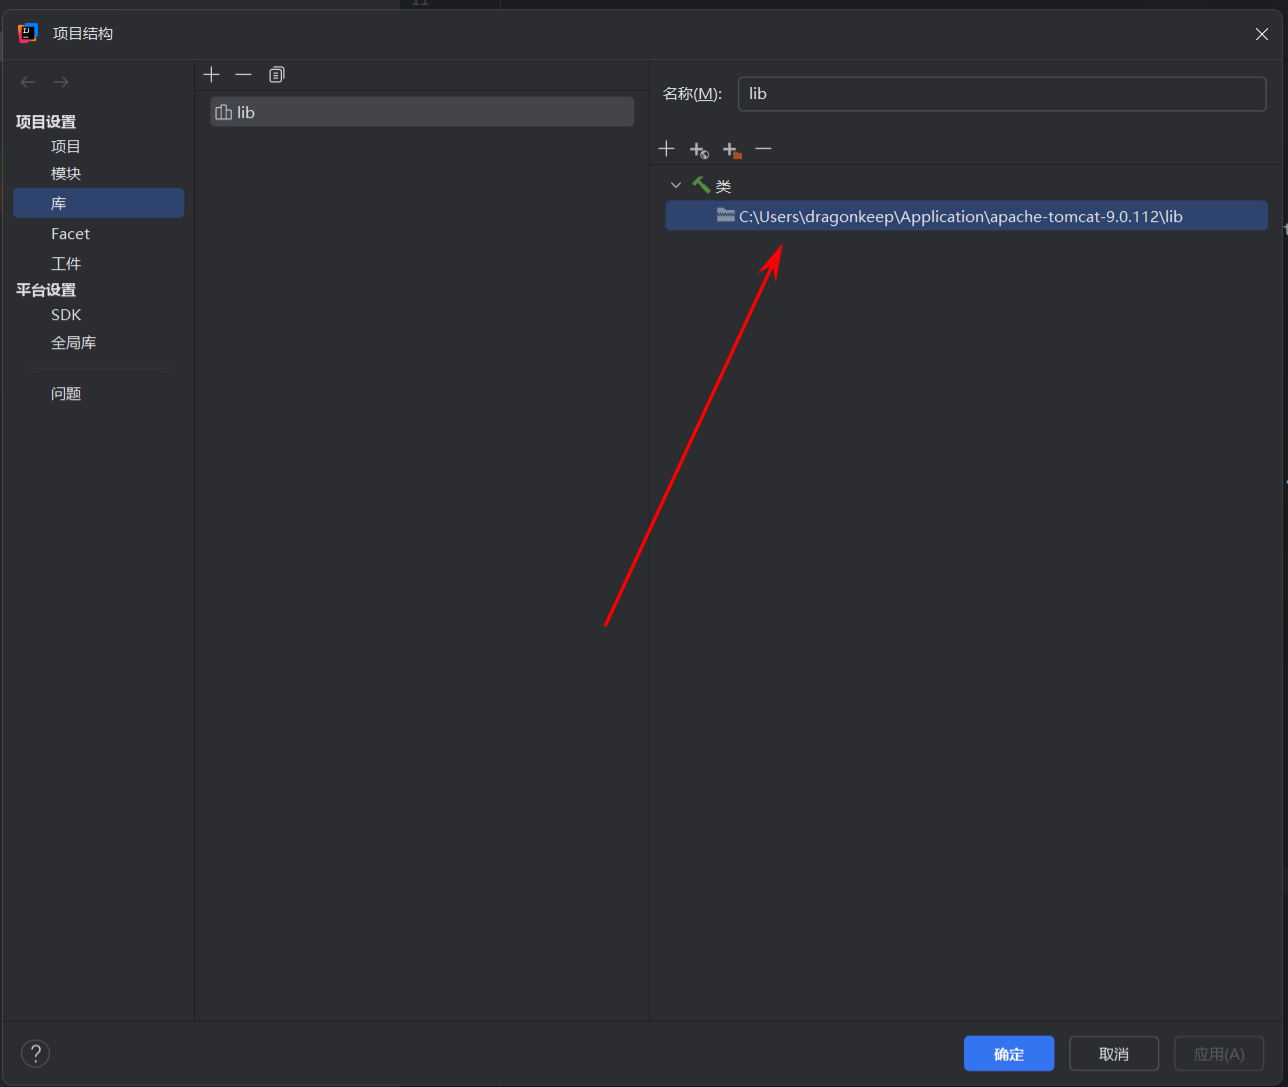Click the remove library minus icon
The width and height of the screenshot is (1288, 1087).
[243, 75]
